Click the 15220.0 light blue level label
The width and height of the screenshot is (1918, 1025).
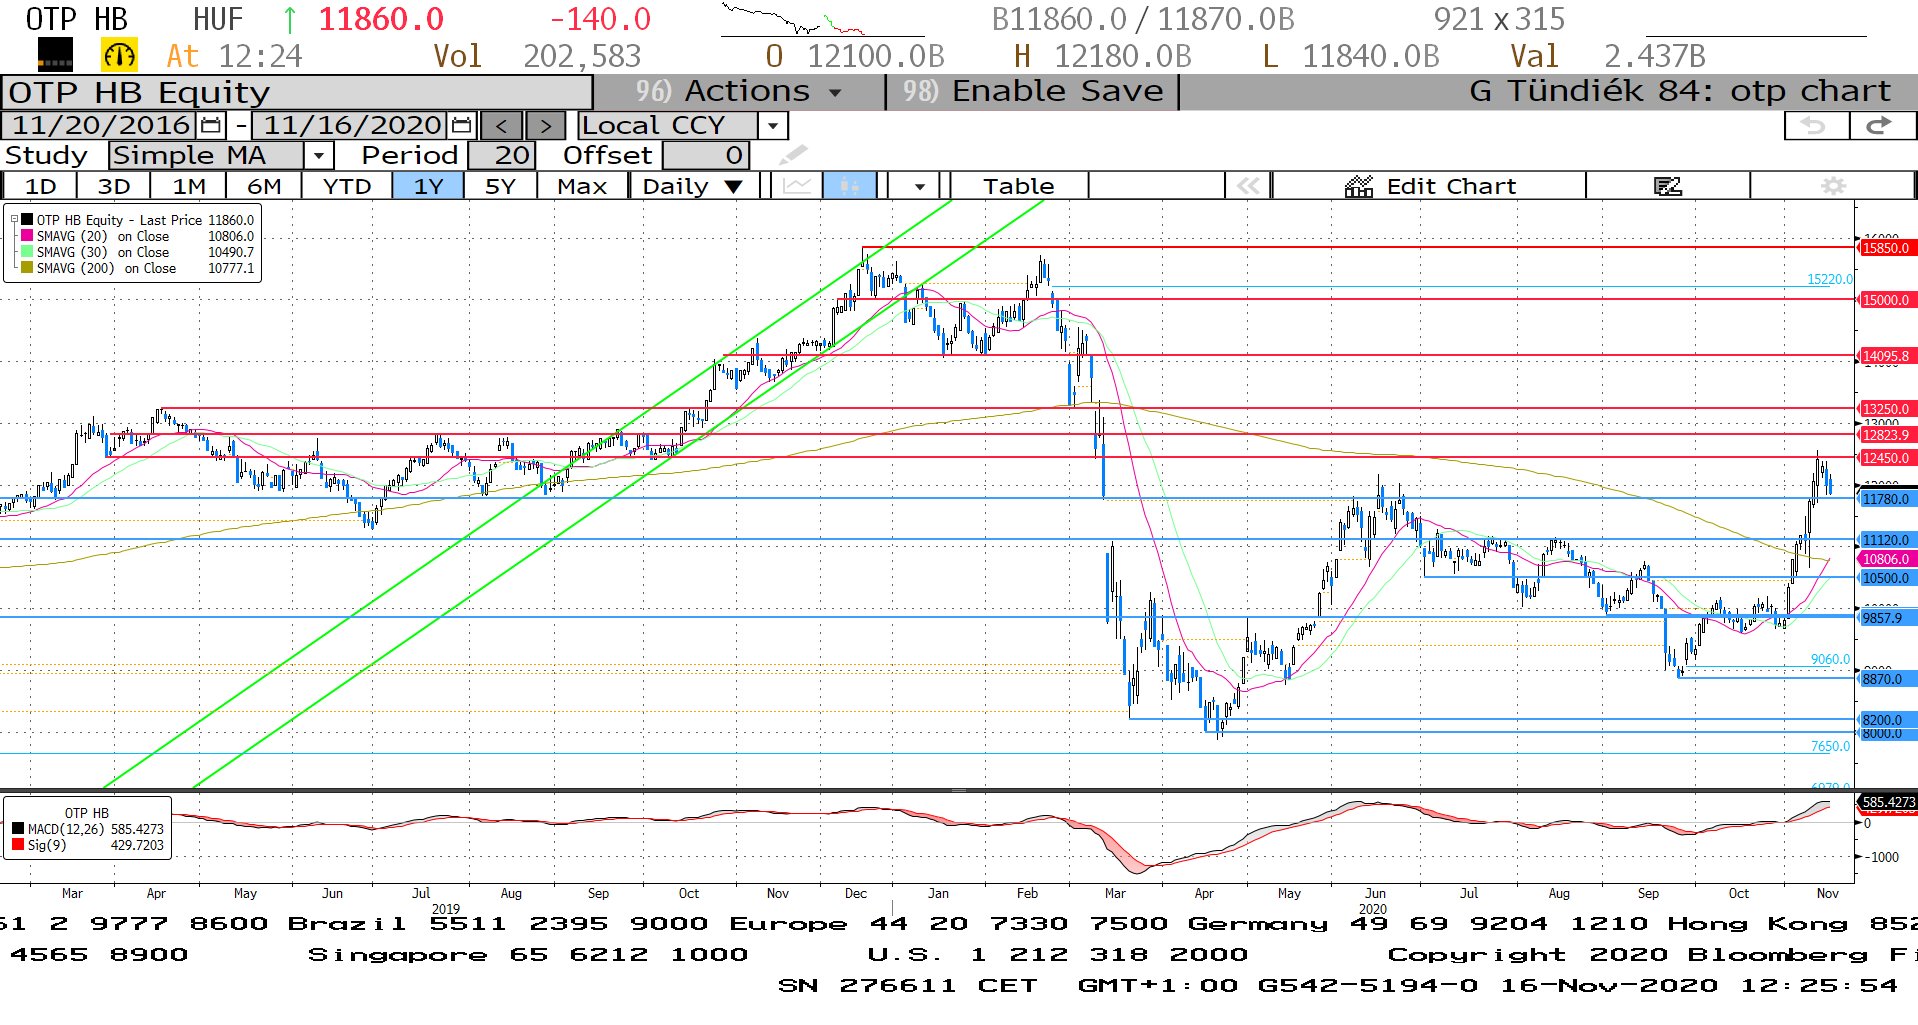click(1829, 279)
